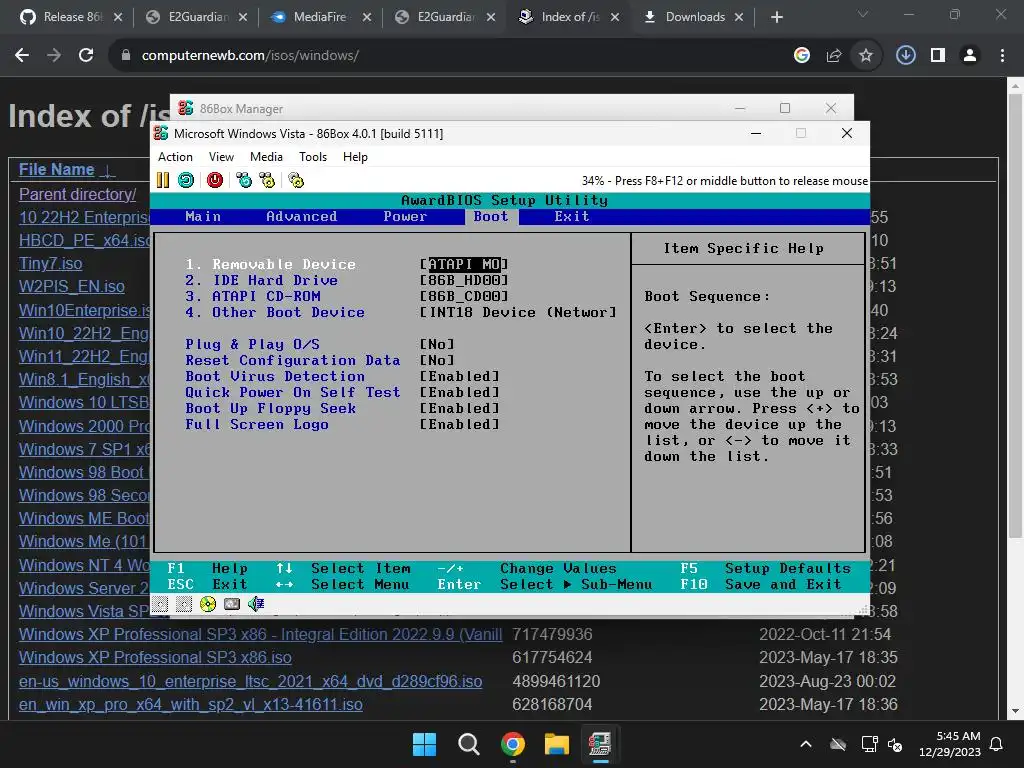Open the View menu in 86Box
The image size is (1024, 768).
pyautogui.click(x=221, y=157)
